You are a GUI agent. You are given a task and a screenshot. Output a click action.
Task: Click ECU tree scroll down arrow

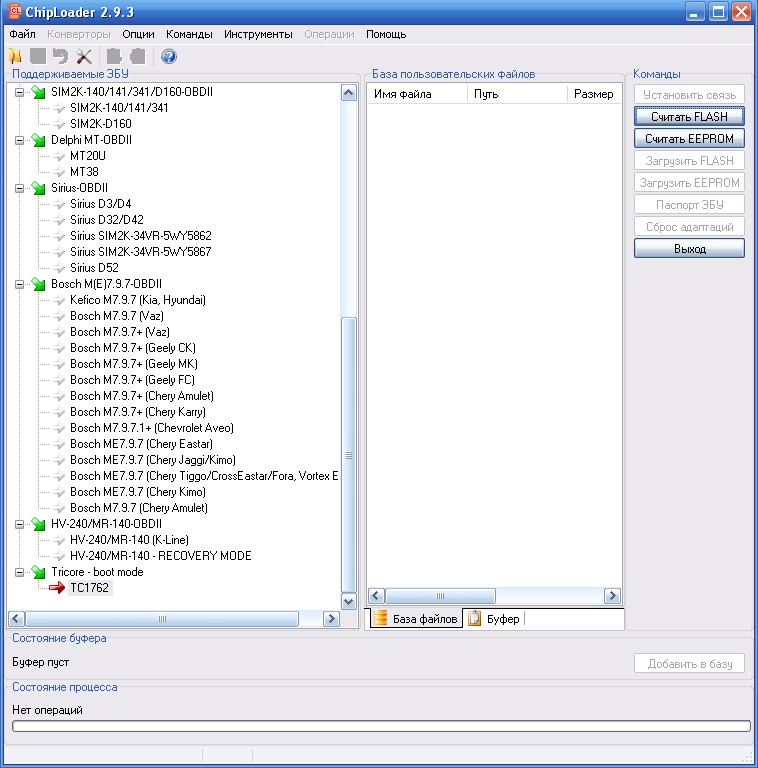(x=349, y=601)
